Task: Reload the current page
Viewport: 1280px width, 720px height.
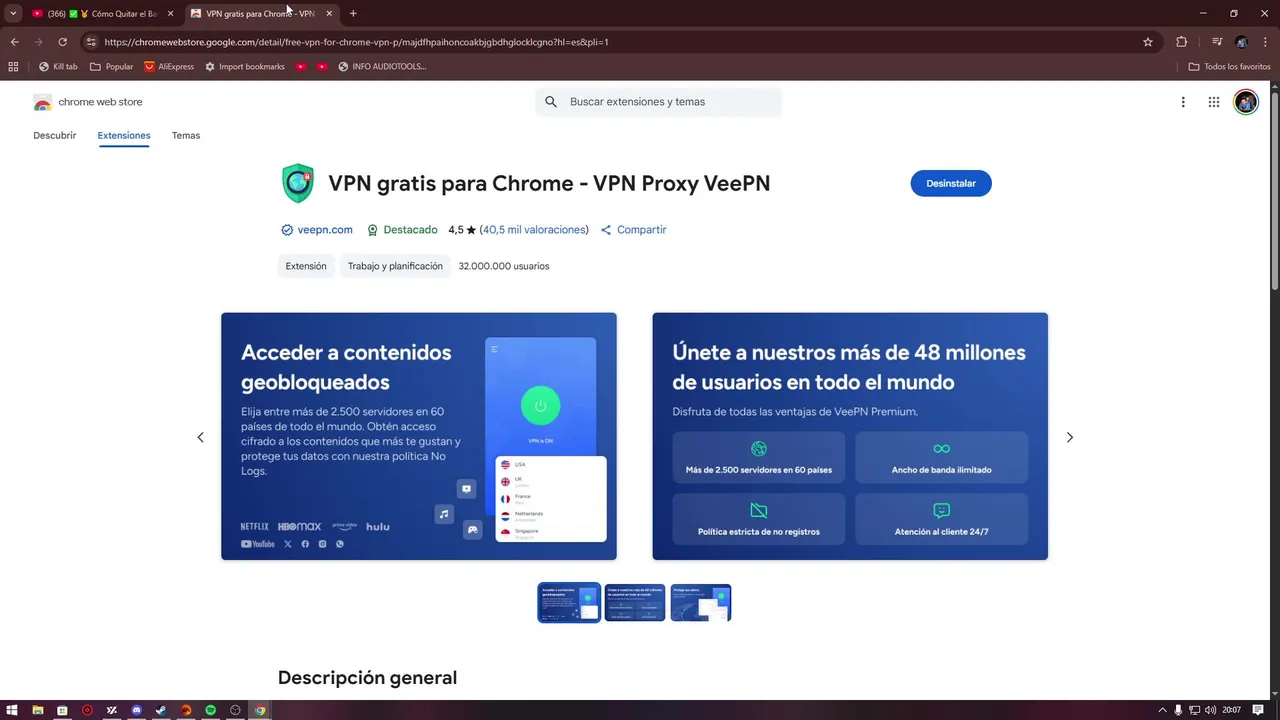Action: pos(62,42)
